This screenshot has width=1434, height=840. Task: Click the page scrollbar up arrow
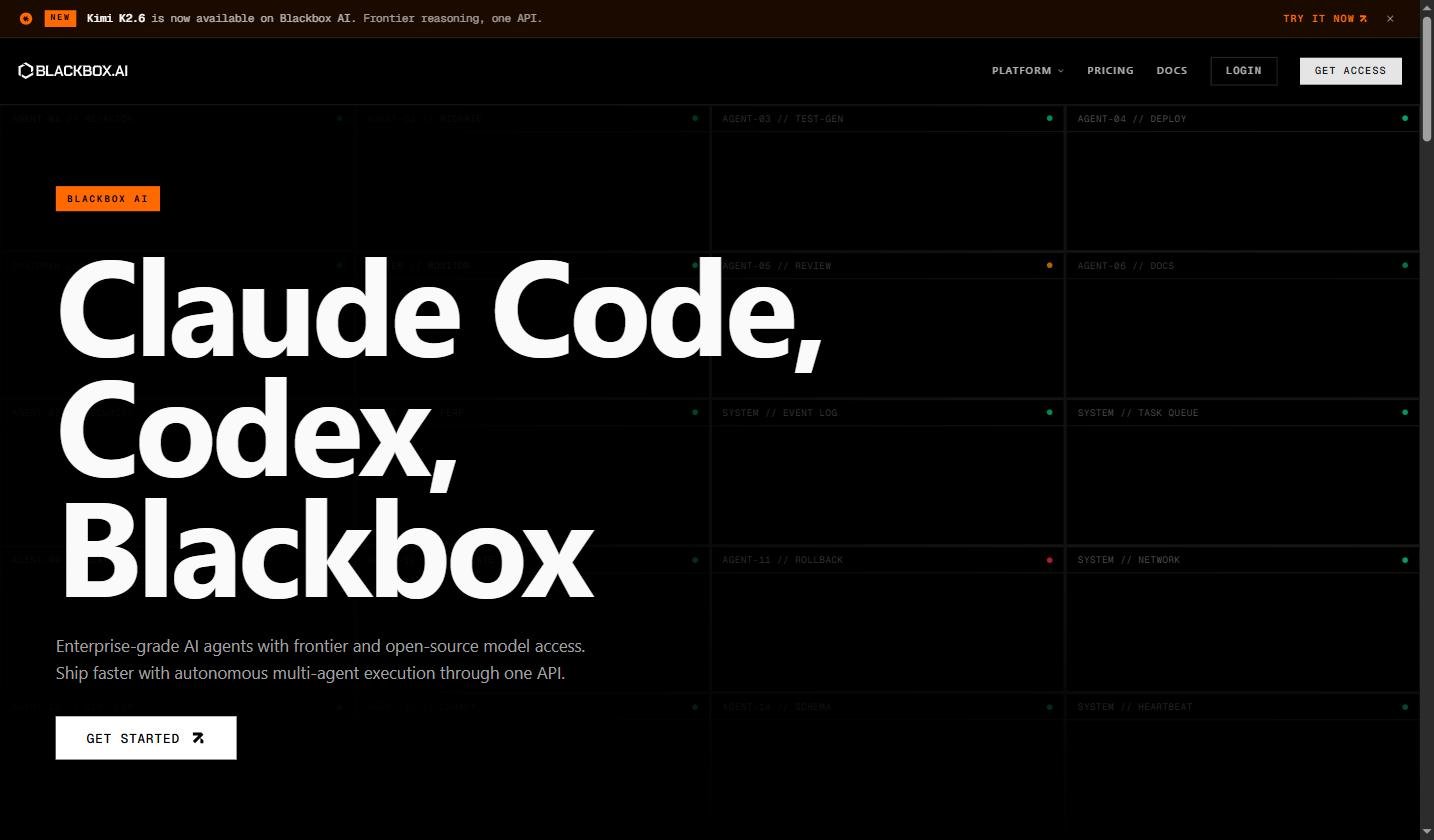point(1427,8)
